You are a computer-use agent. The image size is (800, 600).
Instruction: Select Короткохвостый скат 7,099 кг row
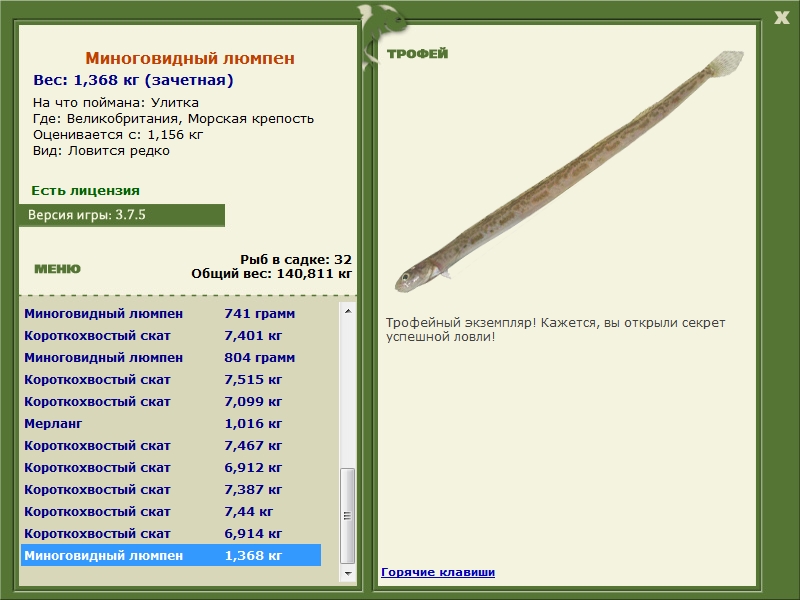171,402
